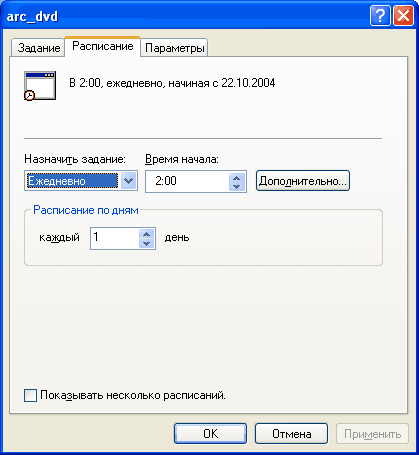
Task: Select the Расписание tab
Action: [103, 46]
